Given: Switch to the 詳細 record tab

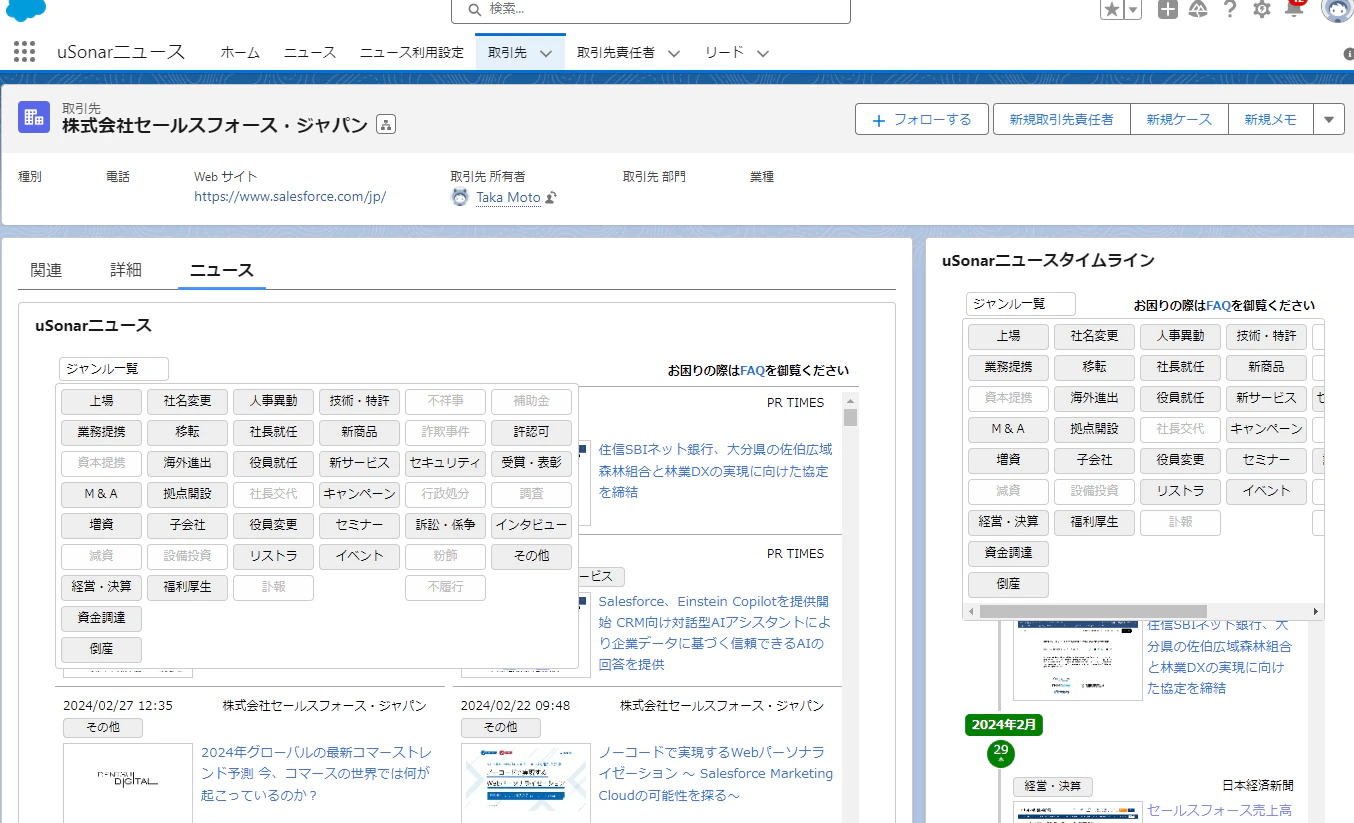Looking at the screenshot, I should click(126, 270).
